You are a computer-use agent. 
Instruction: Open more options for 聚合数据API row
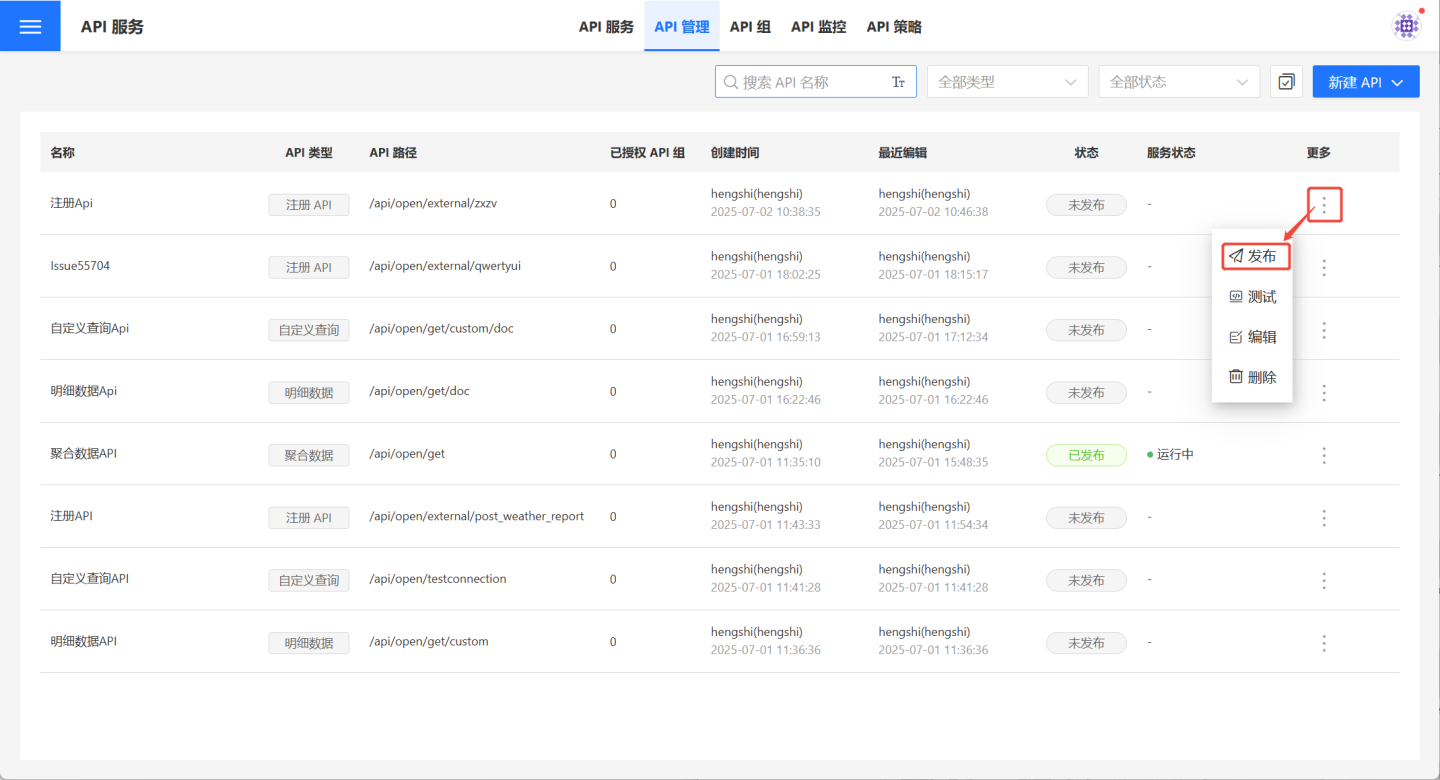point(1324,455)
